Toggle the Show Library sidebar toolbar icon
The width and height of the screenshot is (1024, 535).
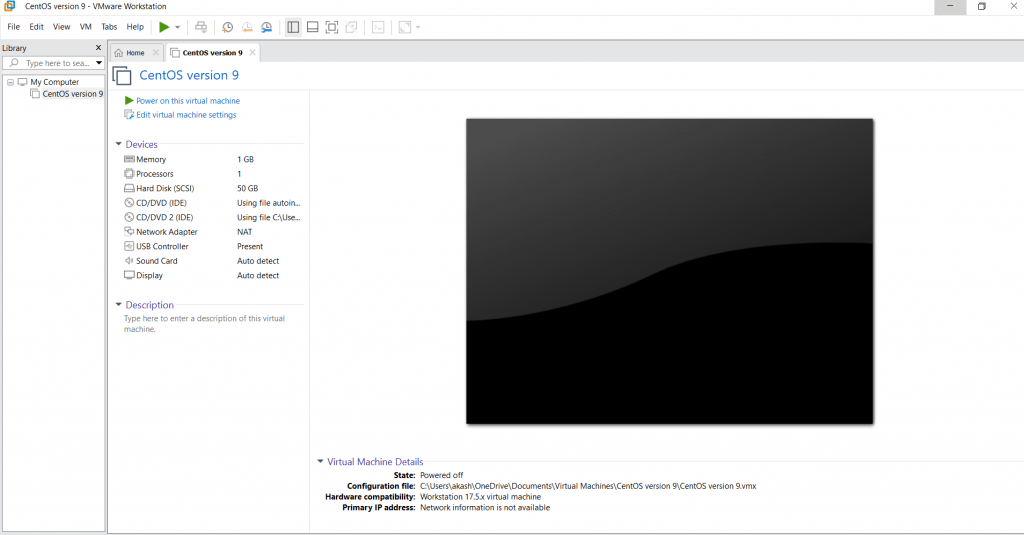(x=293, y=27)
